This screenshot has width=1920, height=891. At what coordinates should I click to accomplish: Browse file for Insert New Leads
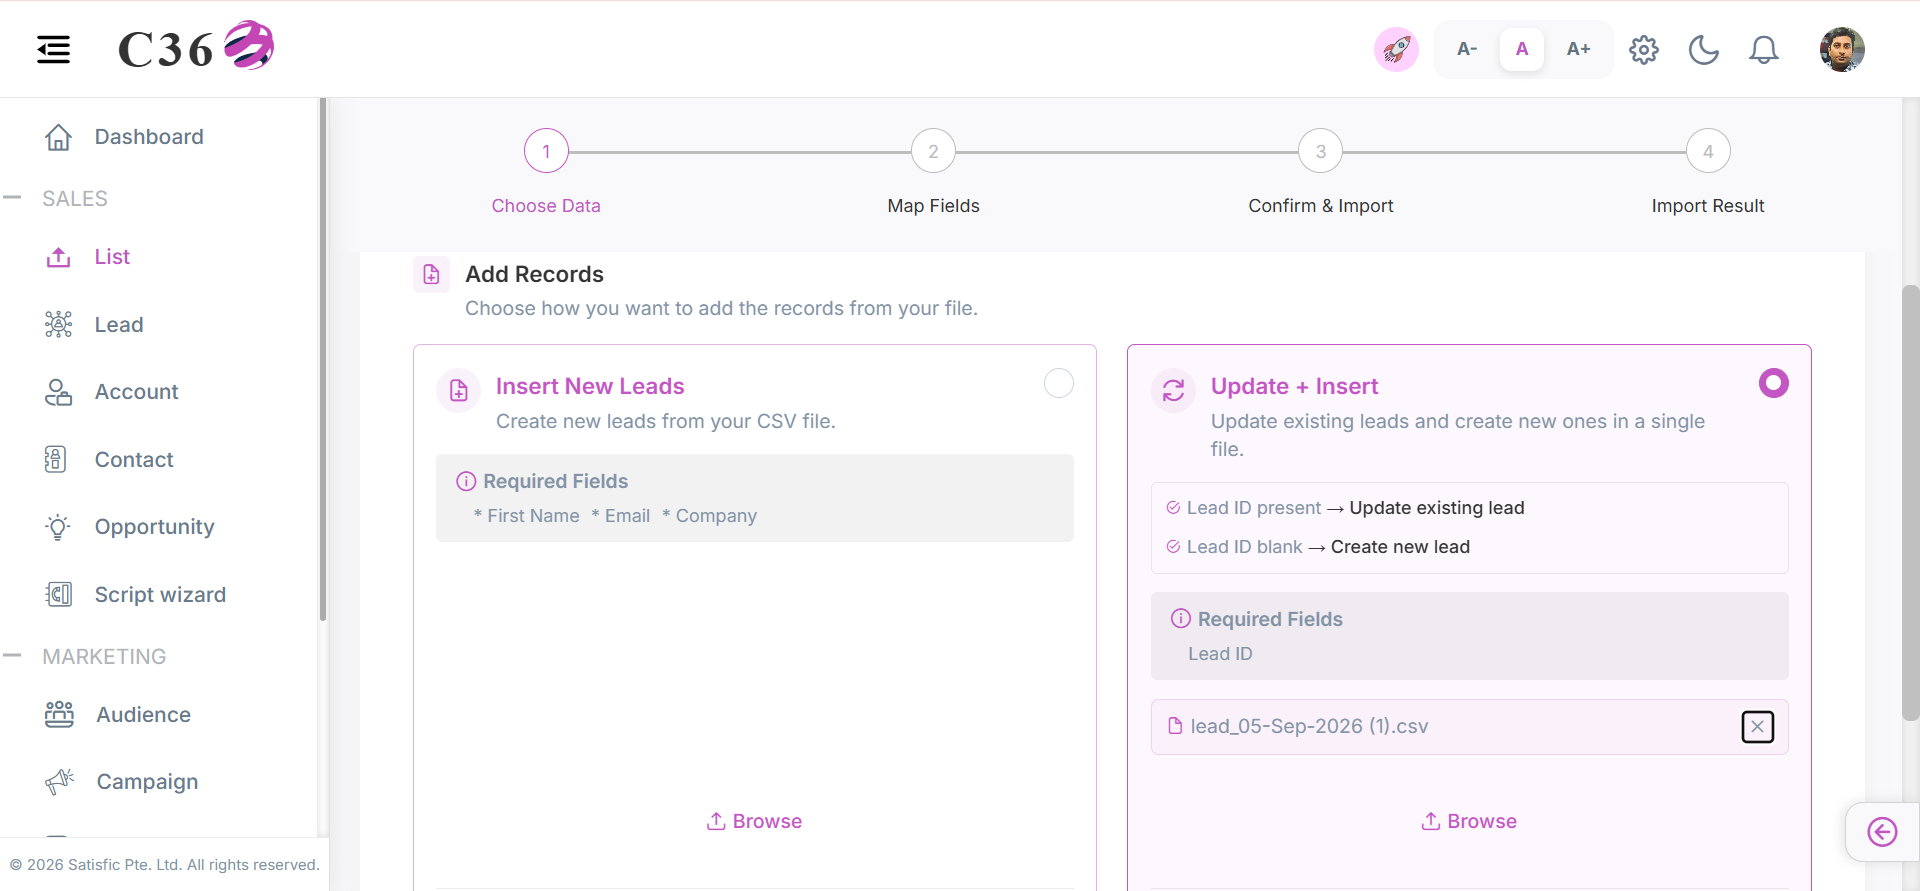[x=754, y=821]
